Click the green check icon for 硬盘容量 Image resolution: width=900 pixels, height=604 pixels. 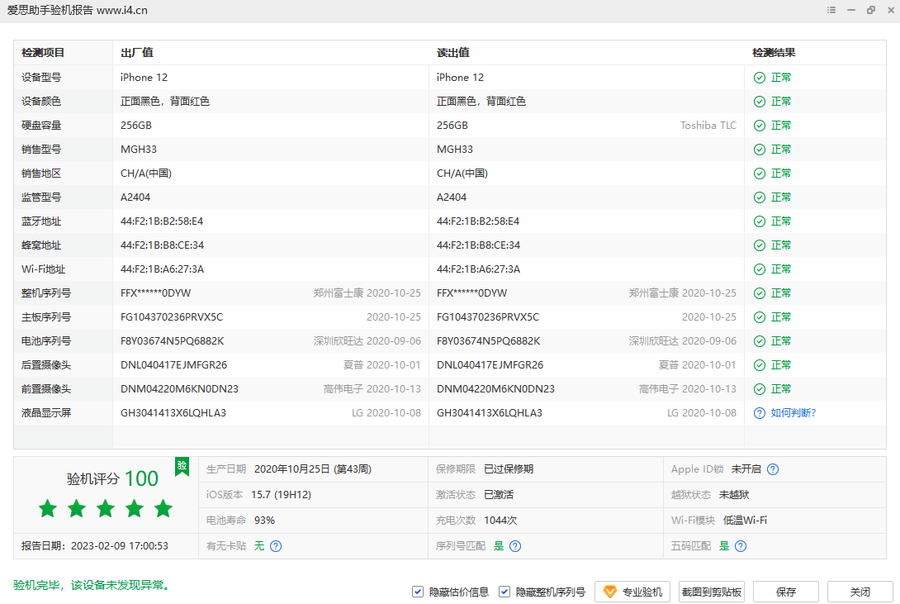[759, 126]
